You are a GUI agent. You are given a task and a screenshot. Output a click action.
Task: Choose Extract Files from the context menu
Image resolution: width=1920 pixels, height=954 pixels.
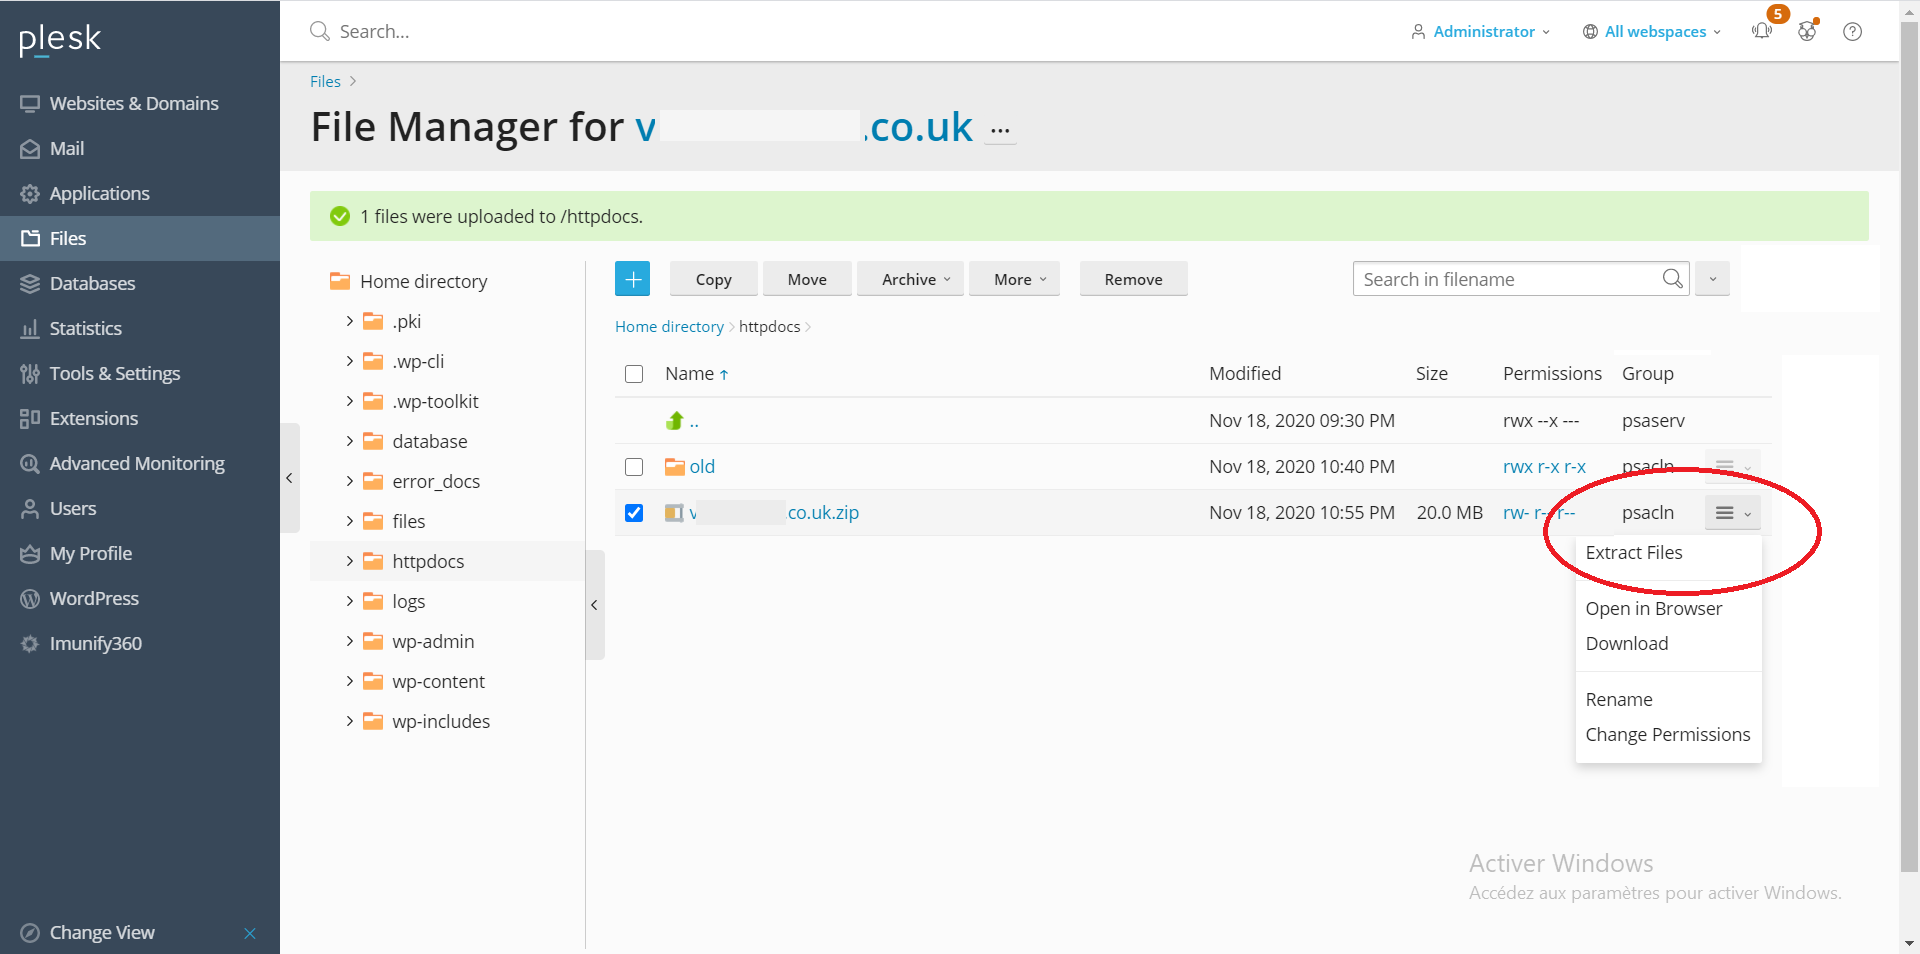(x=1633, y=553)
